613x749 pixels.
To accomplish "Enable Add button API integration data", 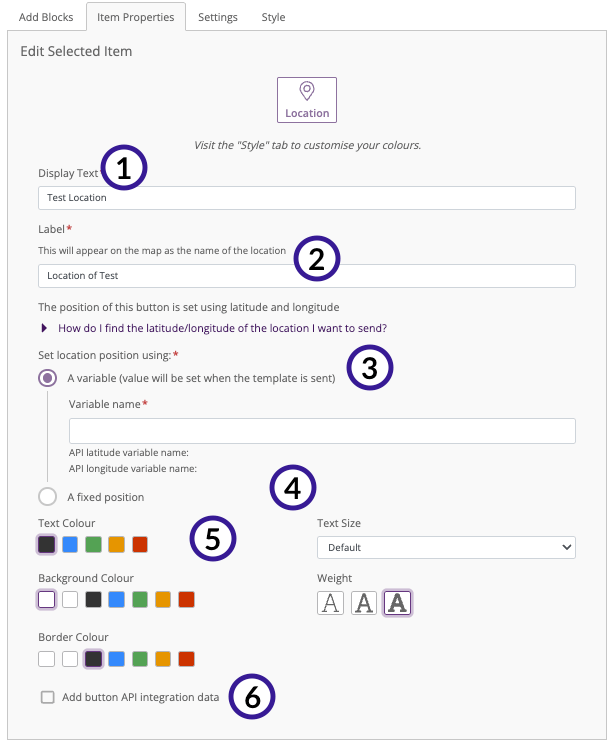I will click(48, 697).
